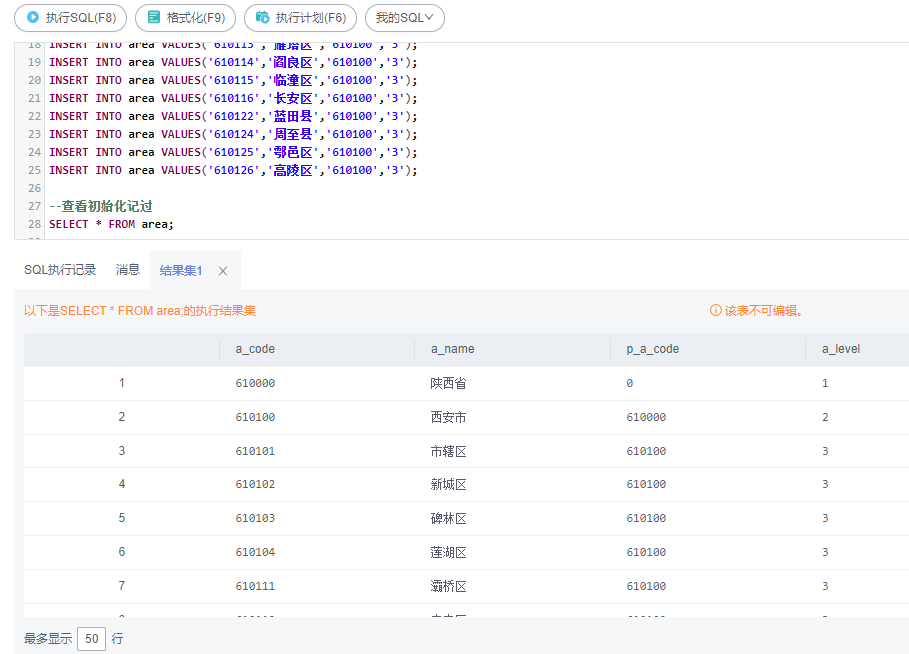The height and width of the screenshot is (654, 909).
Task: Click the 执行计划(F6) plan icon
Action: point(263,17)
